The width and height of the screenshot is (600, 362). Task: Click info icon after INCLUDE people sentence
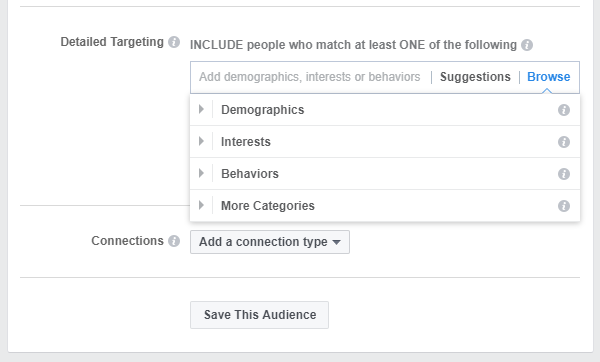(x=527, y=45)
